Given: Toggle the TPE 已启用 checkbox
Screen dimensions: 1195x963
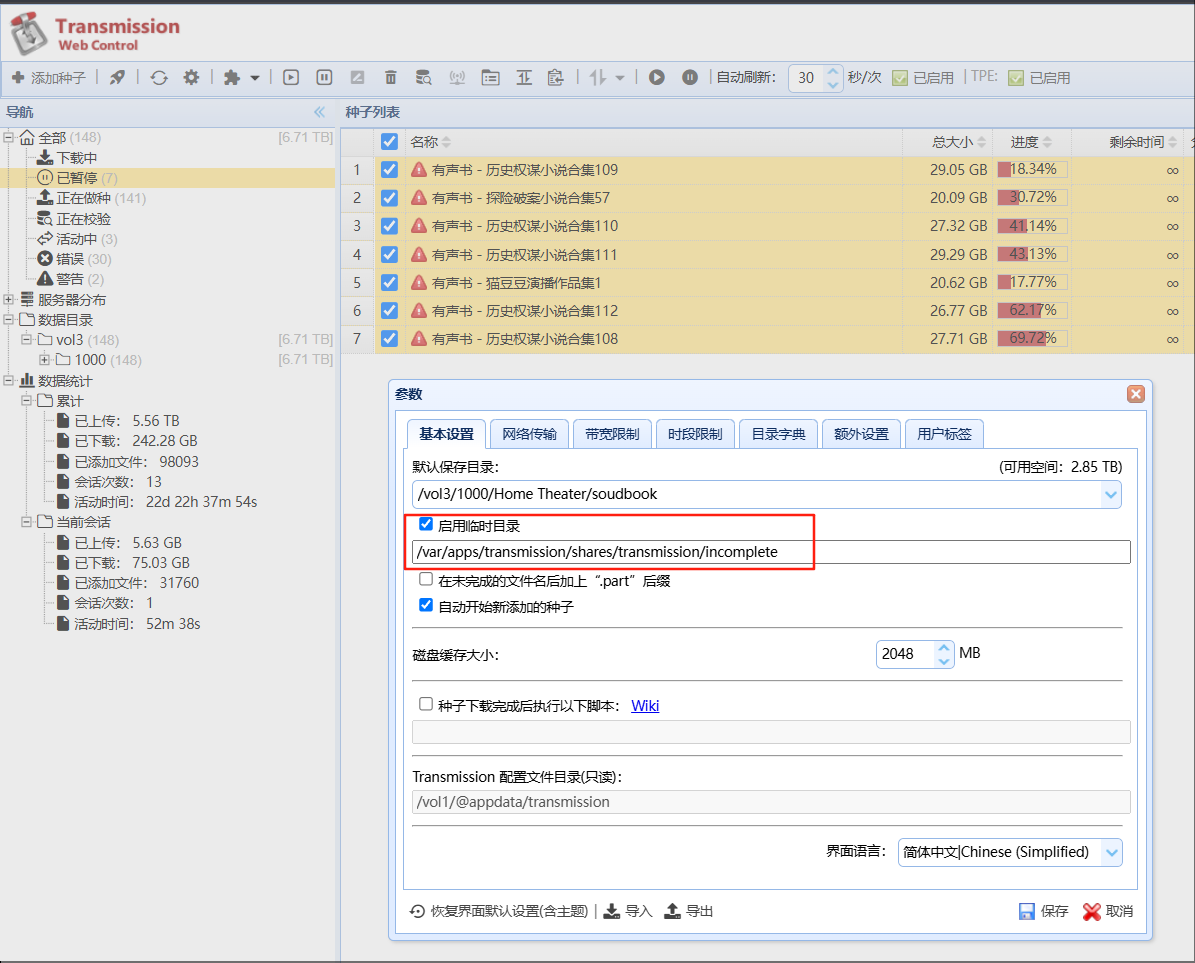Looking at the screenshot, I should pyautogui.click(x=1016, y=78).
